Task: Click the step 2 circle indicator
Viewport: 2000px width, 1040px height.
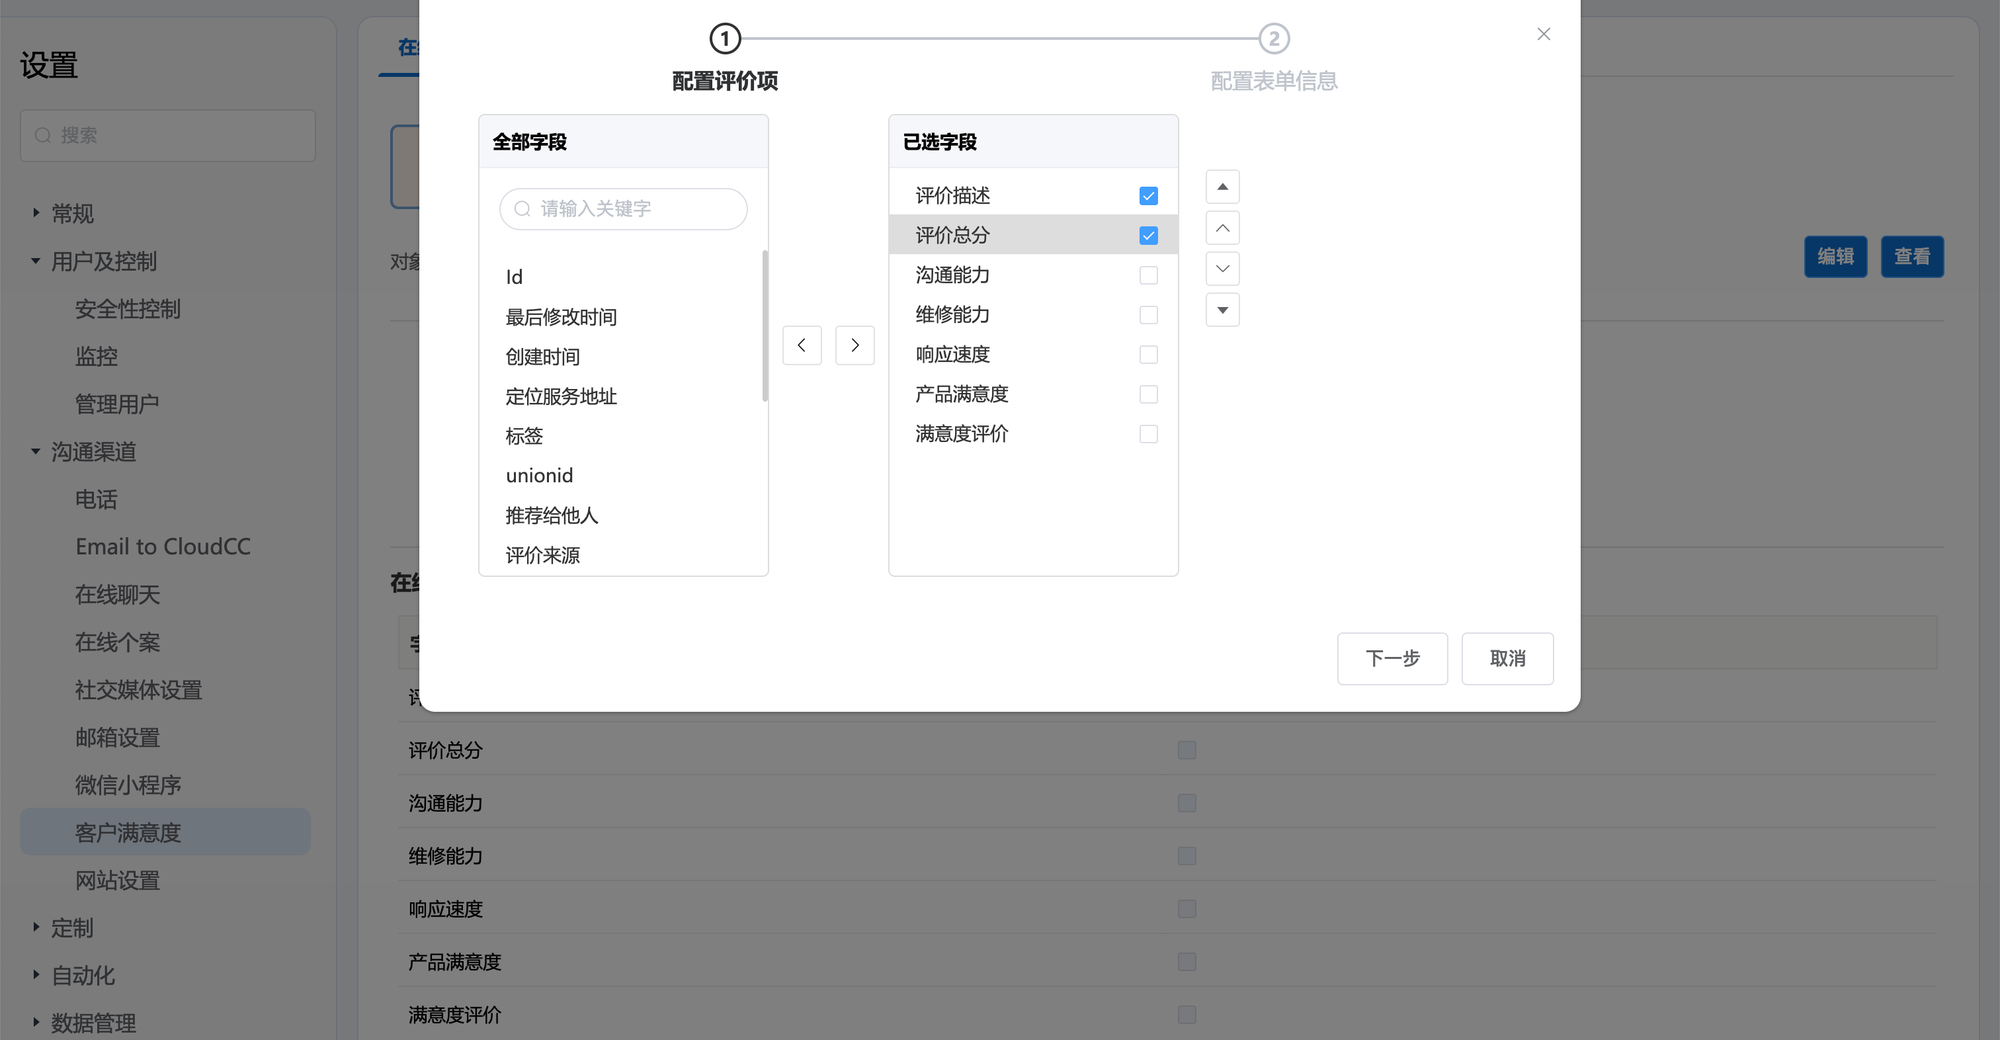Action: (1273, 39)
